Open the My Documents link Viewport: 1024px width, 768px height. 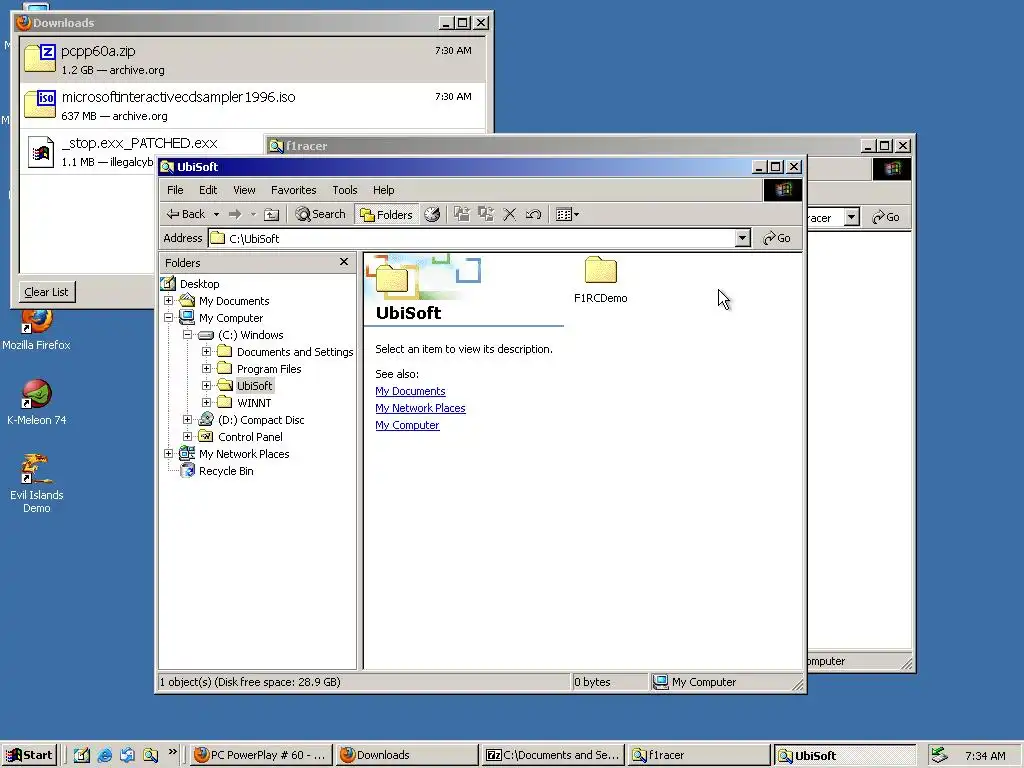pyautogui.click(x=410, y=391)
